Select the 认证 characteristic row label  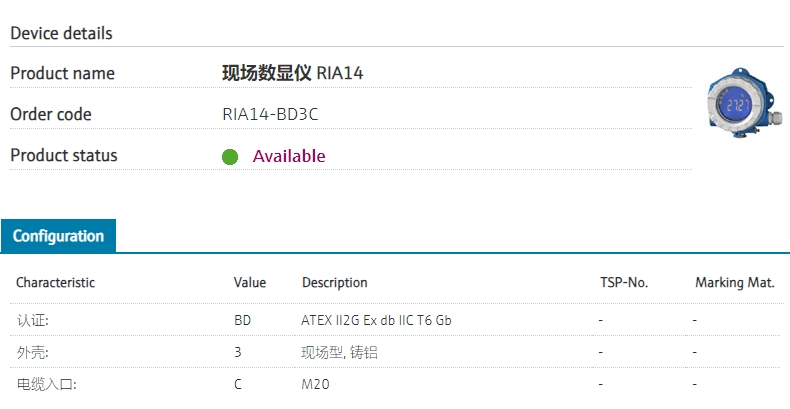click(32, 320)
